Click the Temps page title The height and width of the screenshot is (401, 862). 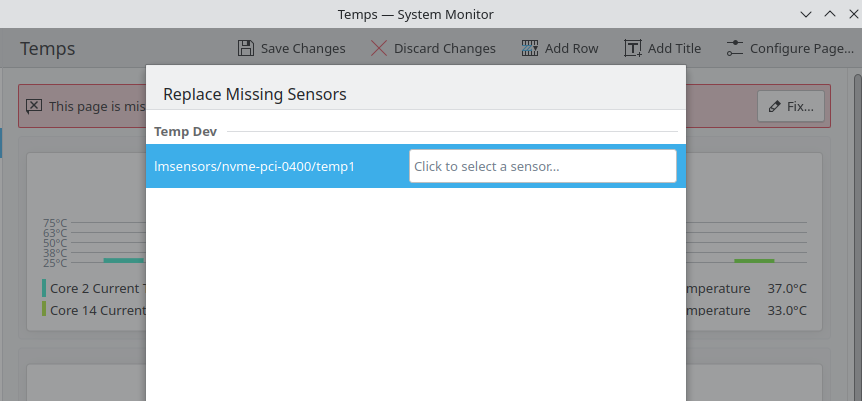click(x=48, y=48)
